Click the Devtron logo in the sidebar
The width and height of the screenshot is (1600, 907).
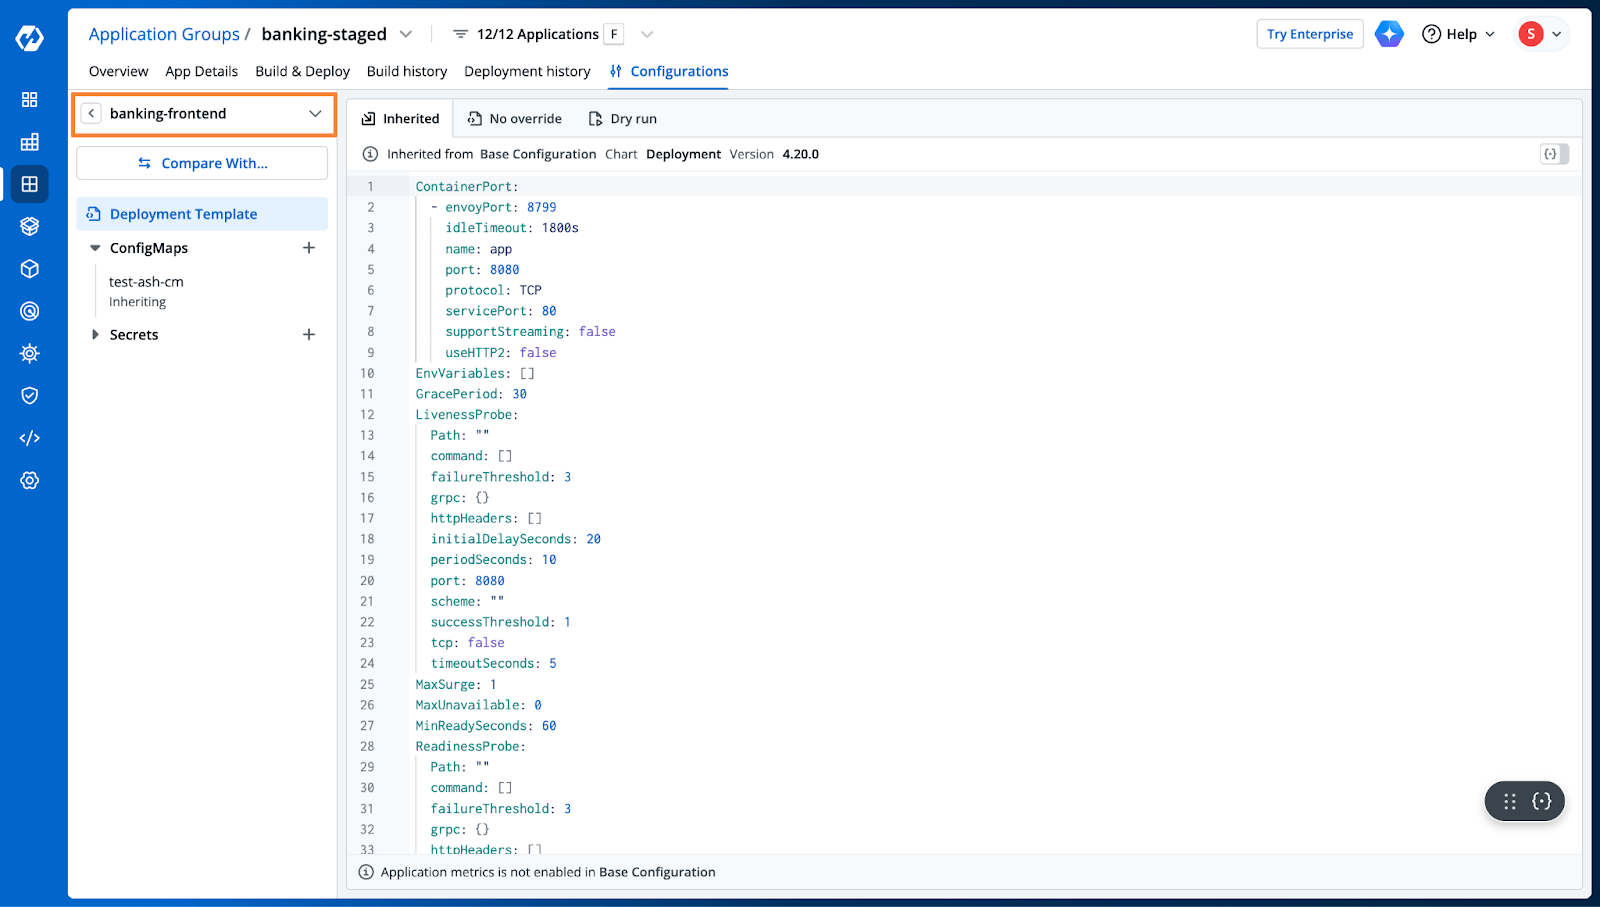(30, 38)
